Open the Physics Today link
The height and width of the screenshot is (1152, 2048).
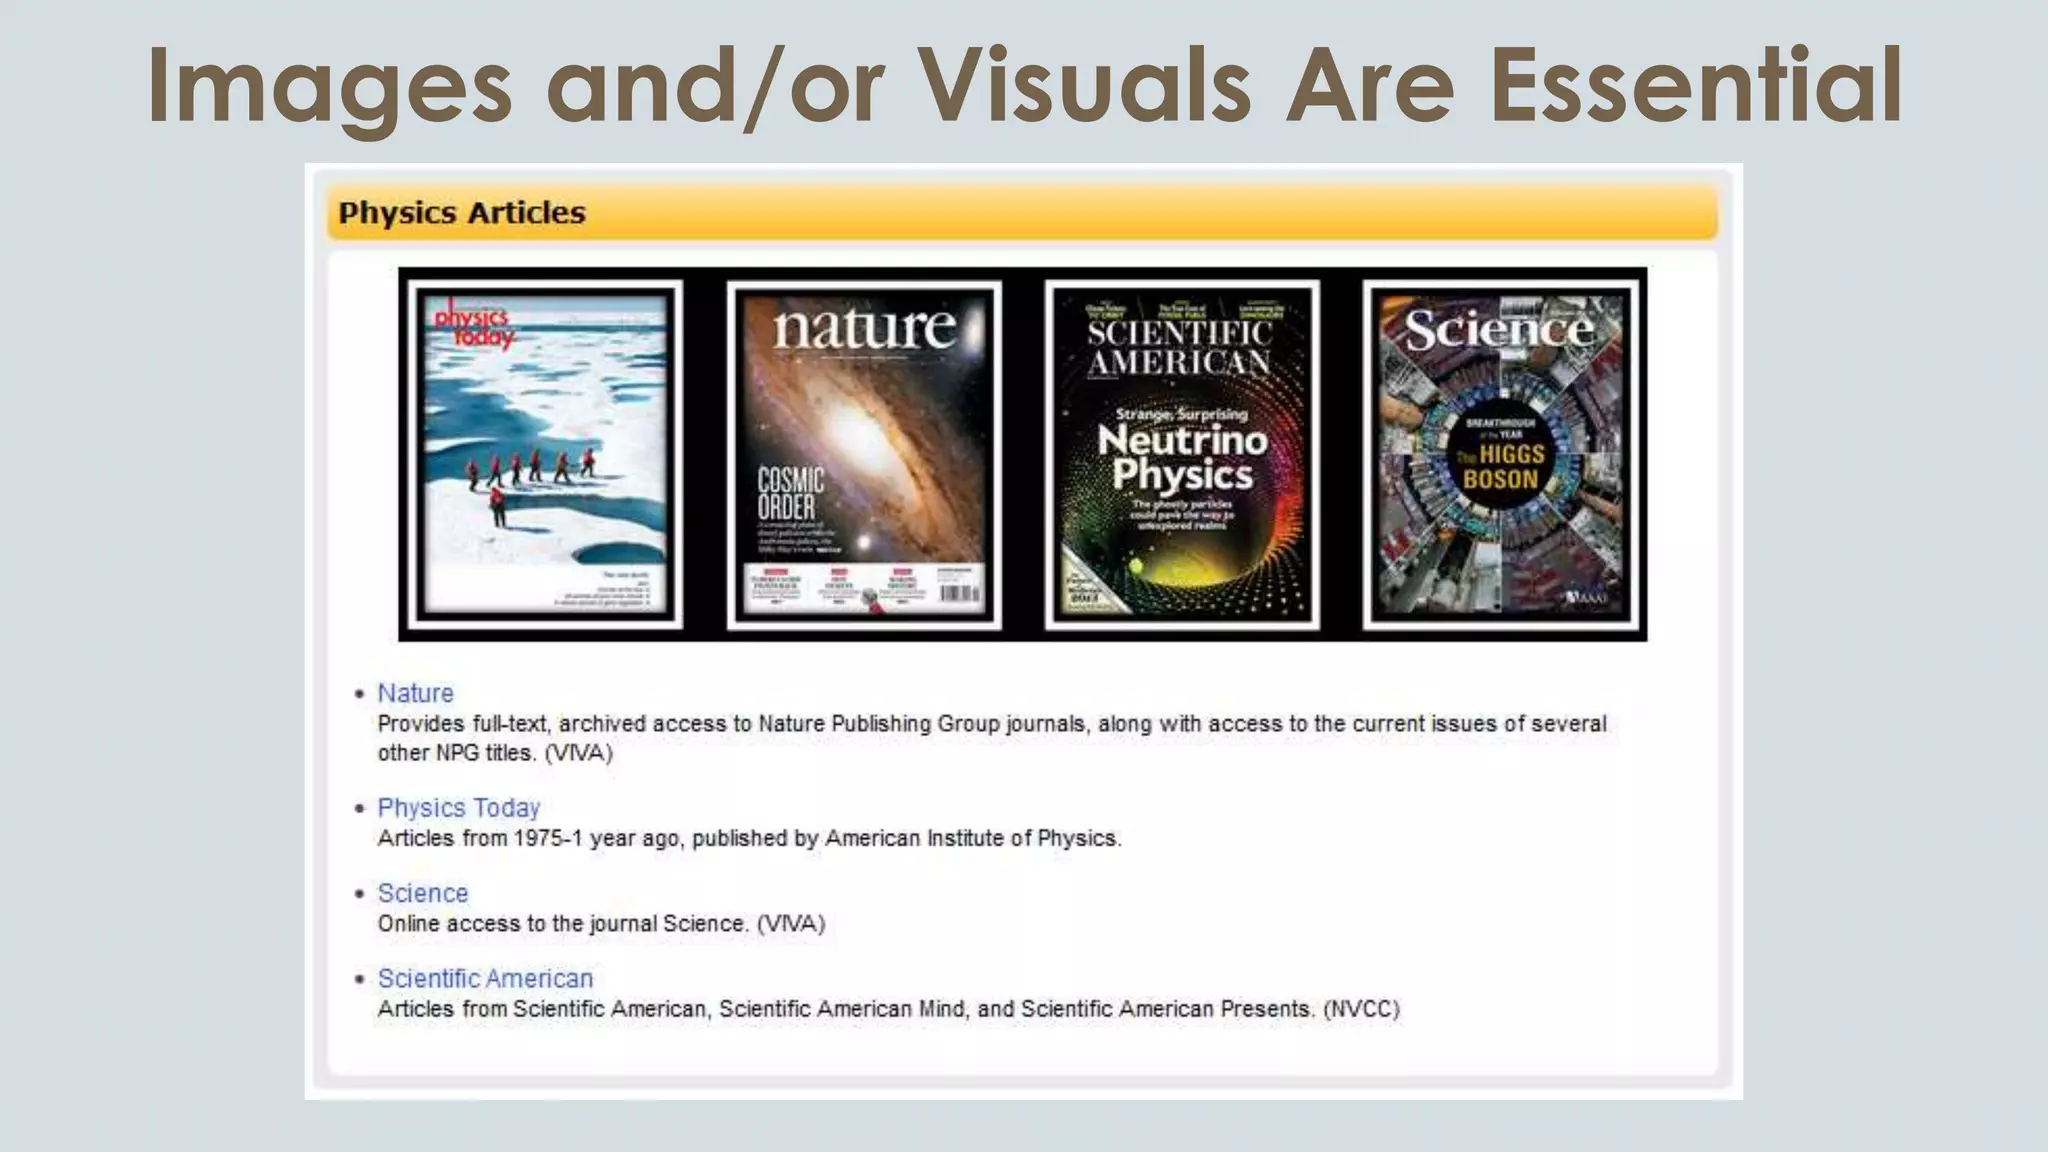458,808
